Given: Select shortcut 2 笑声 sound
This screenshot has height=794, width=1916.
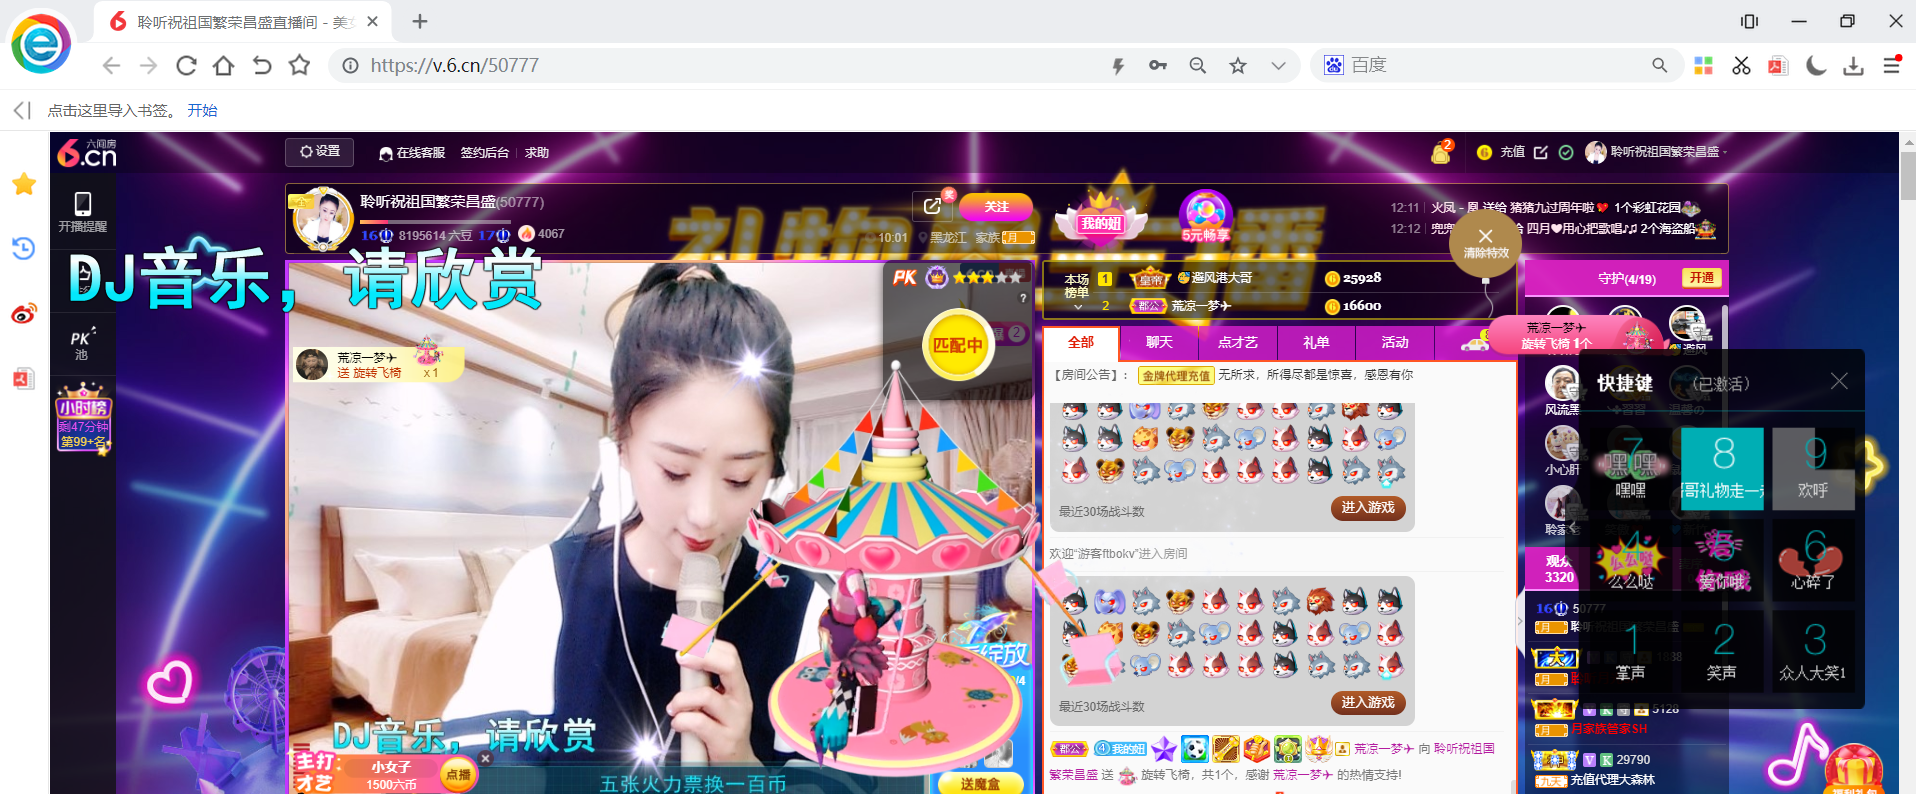Looking at the screenshot, I should tap(1722, 650).
